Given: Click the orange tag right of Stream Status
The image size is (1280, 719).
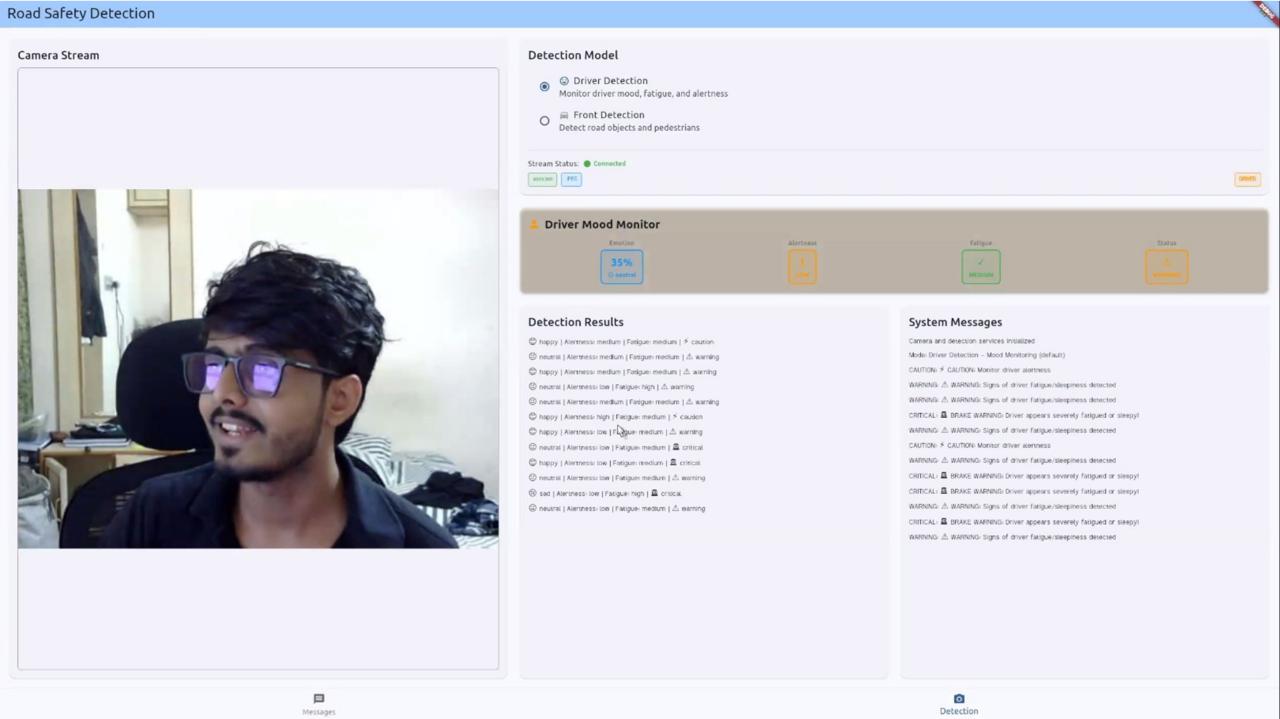Looking at the screenshot, I should point(1247,179).
